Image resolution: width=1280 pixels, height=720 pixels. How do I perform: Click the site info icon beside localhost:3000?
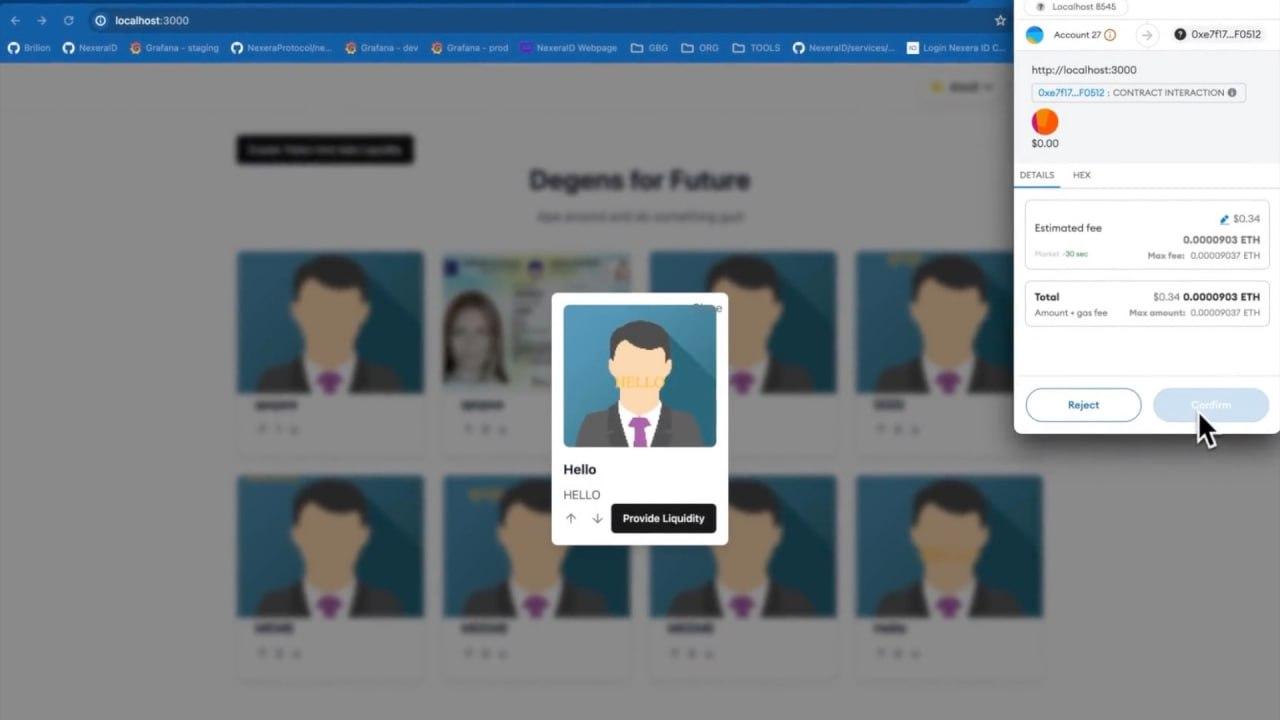coord(100,20)
